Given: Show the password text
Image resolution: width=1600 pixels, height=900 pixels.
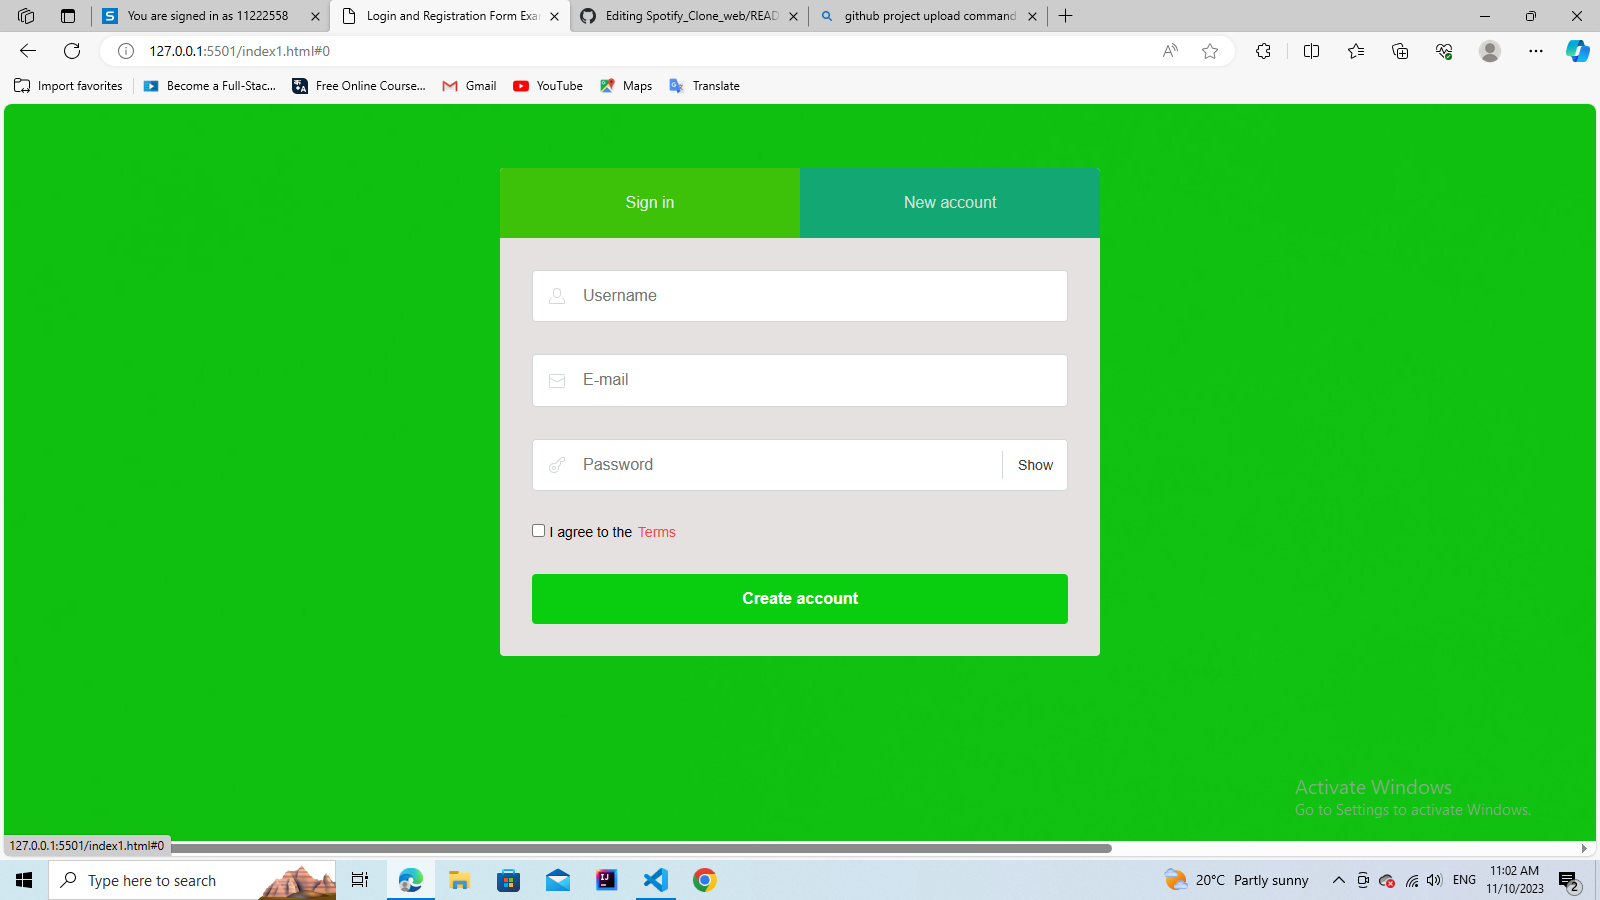Looking at the screenshot, I should (x=1034, y=464).
